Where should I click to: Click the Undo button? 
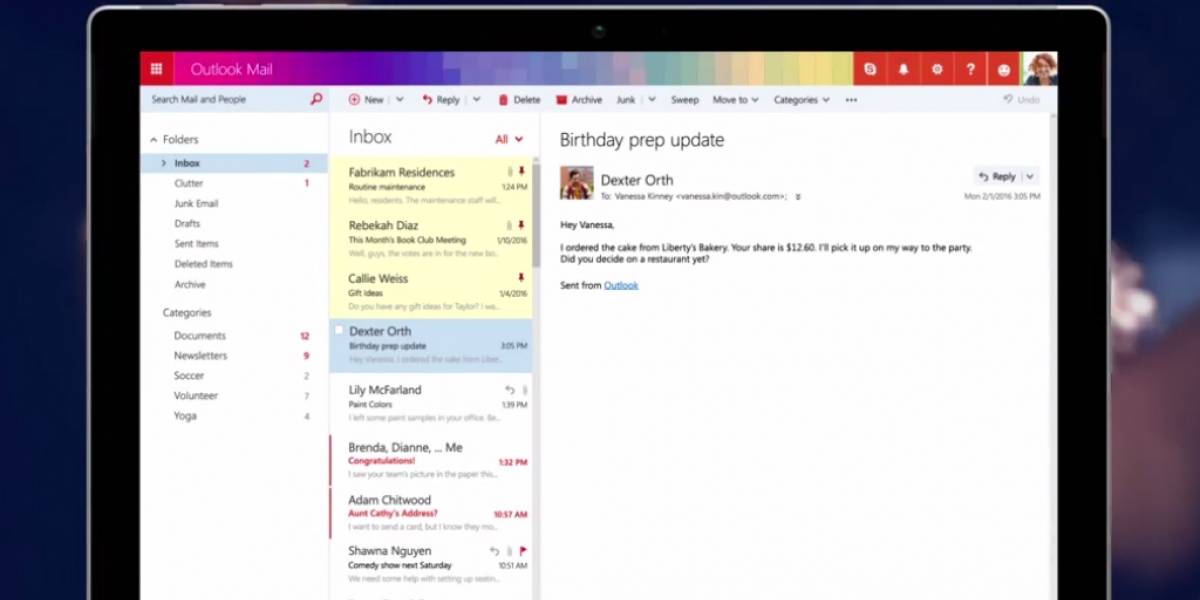click(x=1021, y=100)
